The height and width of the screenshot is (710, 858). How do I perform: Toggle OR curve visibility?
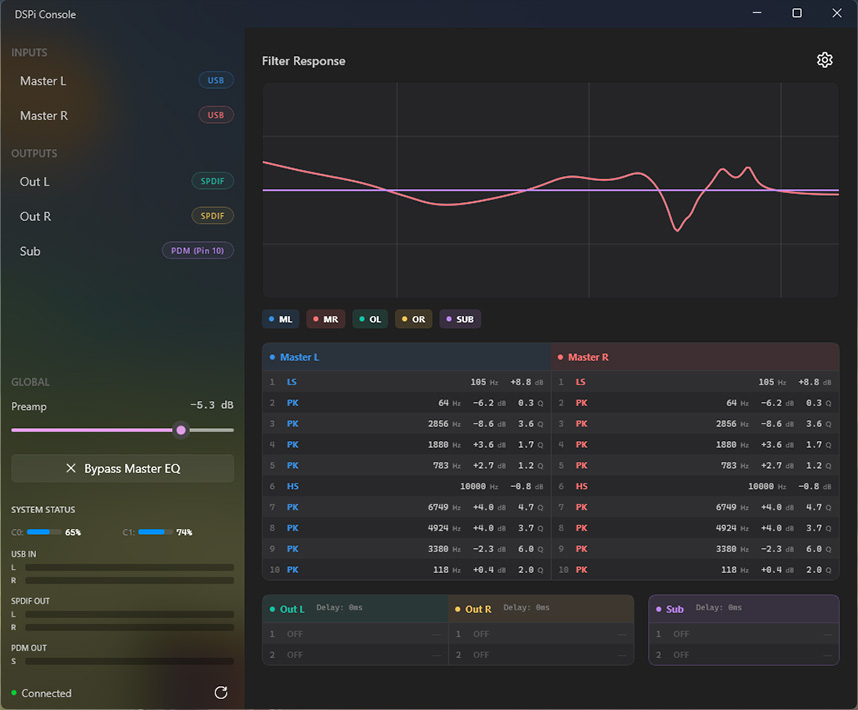pos(413,319)
